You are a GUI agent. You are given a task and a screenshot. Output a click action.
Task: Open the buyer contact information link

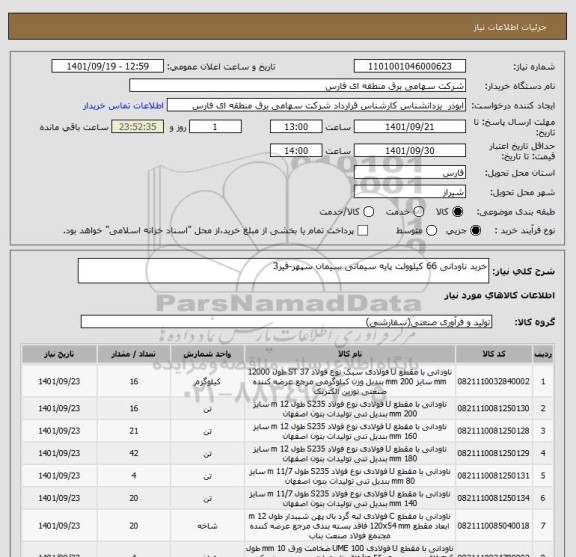tap(123, 106)
